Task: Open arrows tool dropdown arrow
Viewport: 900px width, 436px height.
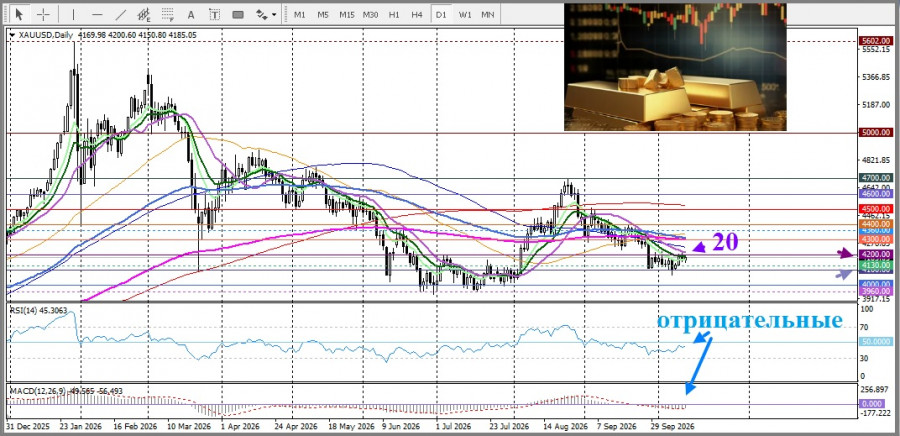Action: pyautogui.click(x=274, y=15)
